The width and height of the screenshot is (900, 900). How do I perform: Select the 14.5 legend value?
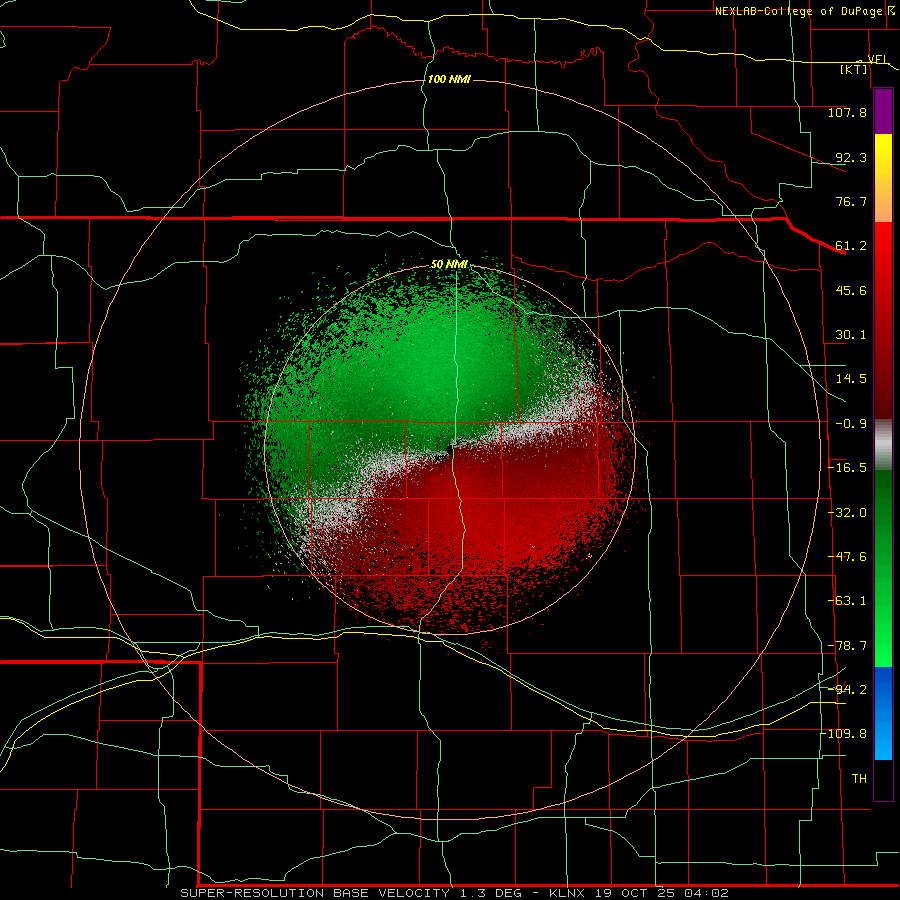coord(851,379)
